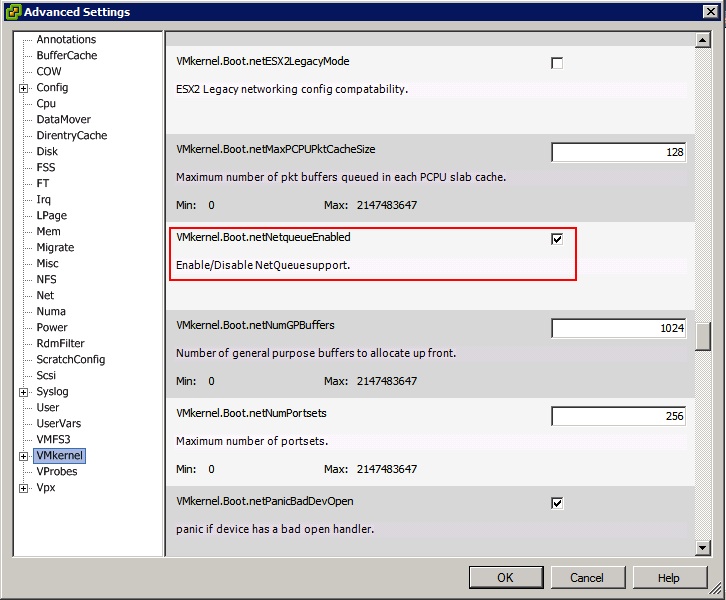The width and height of the screenshot is (726, 600).
Task: Select Config in the tree
Action: (52, 88)
